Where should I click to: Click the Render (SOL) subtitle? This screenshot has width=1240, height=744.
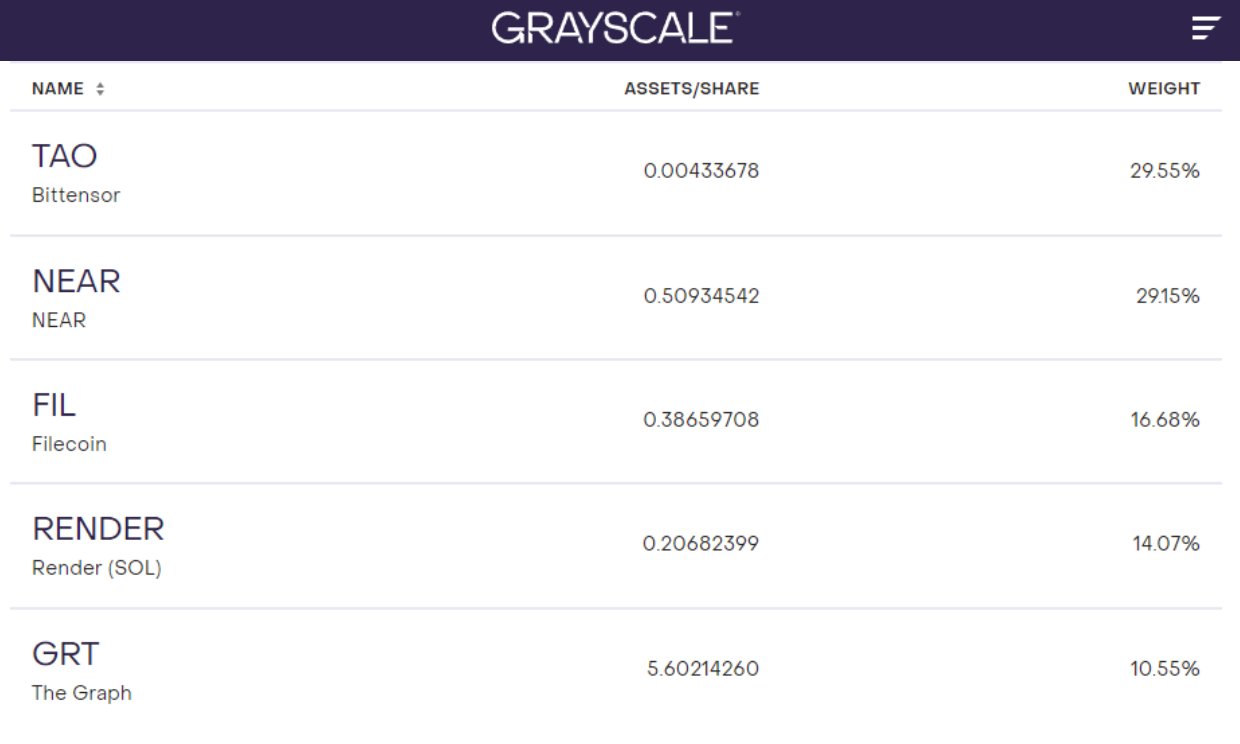pyautogui.click(x=96, y=568)
